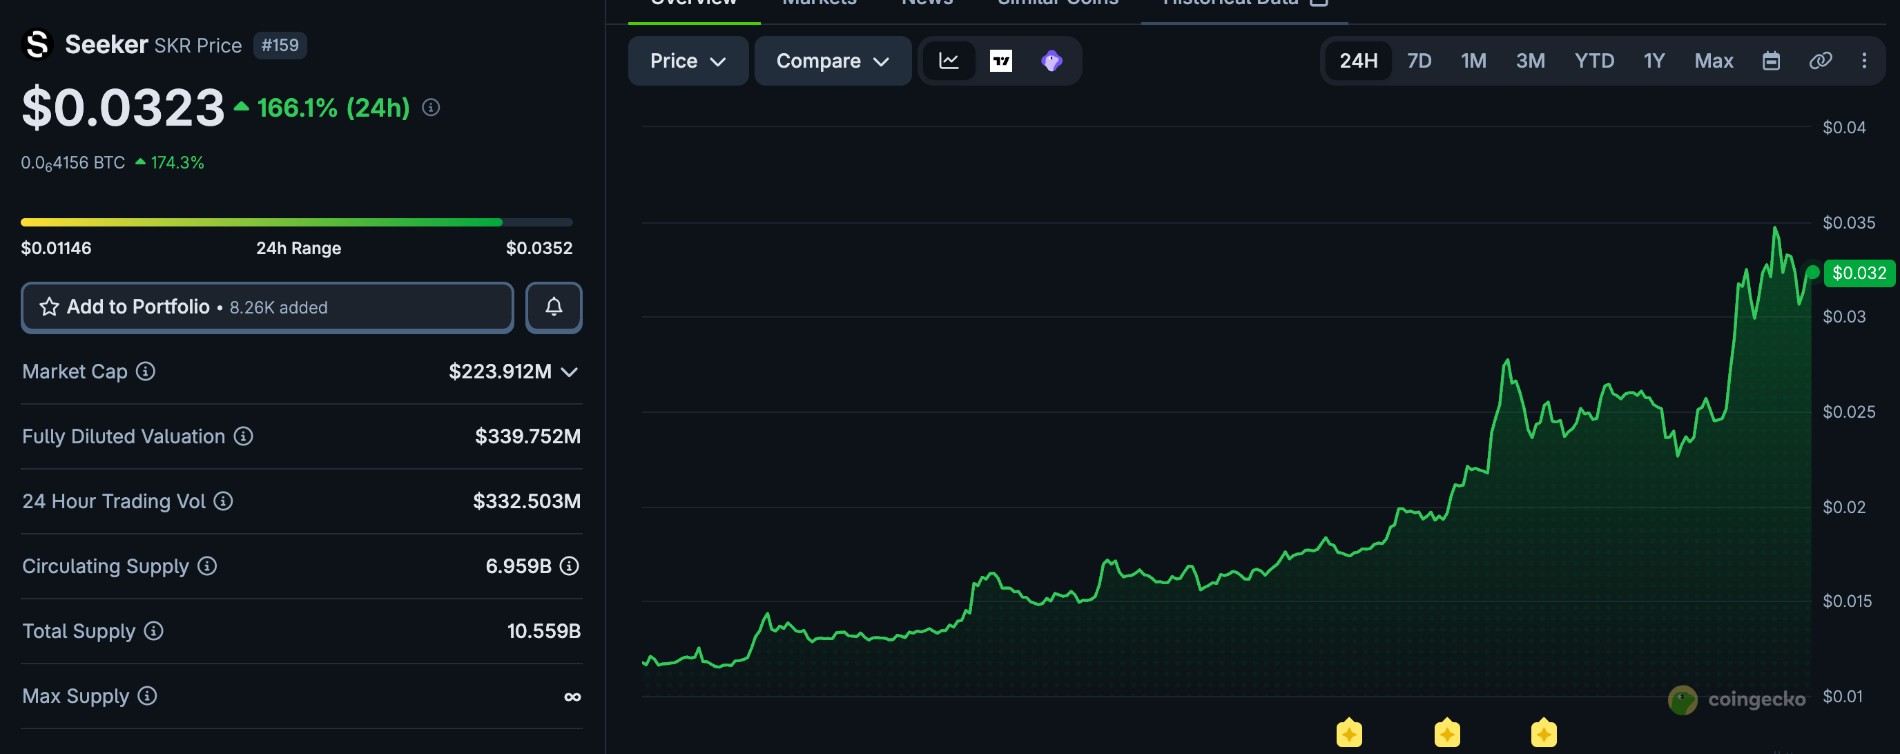Click the $0.01146 range low value

56,248
